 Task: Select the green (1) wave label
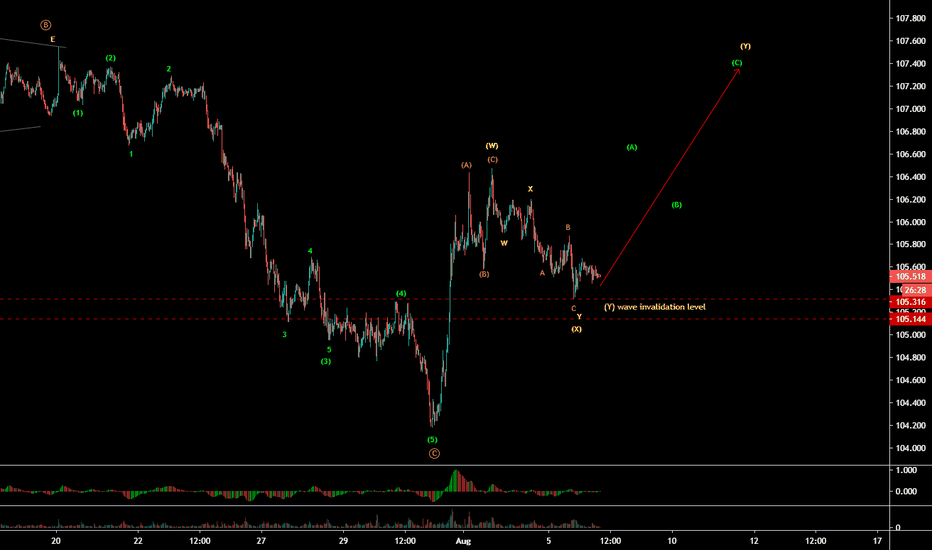click(78, 113)
